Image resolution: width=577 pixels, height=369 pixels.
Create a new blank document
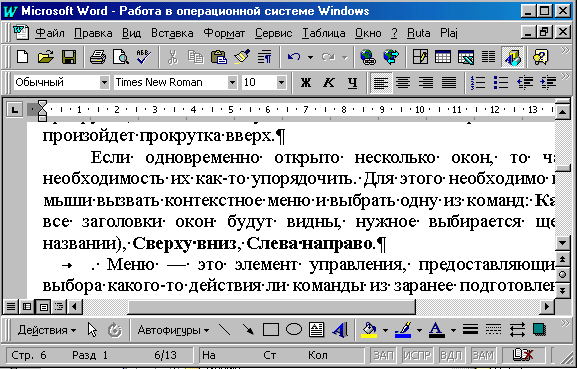click(23, 57)
